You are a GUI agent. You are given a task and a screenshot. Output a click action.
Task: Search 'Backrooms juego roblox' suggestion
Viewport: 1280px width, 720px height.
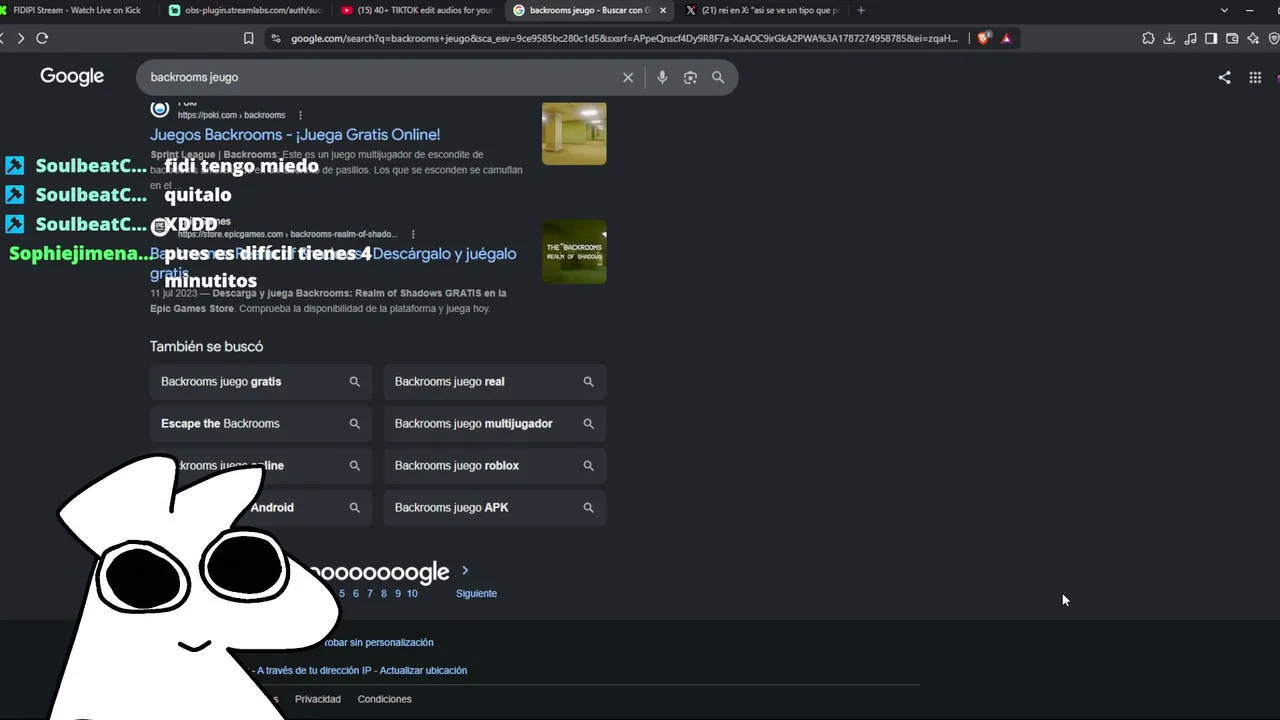pyautogui.click(x=495, y=466)
